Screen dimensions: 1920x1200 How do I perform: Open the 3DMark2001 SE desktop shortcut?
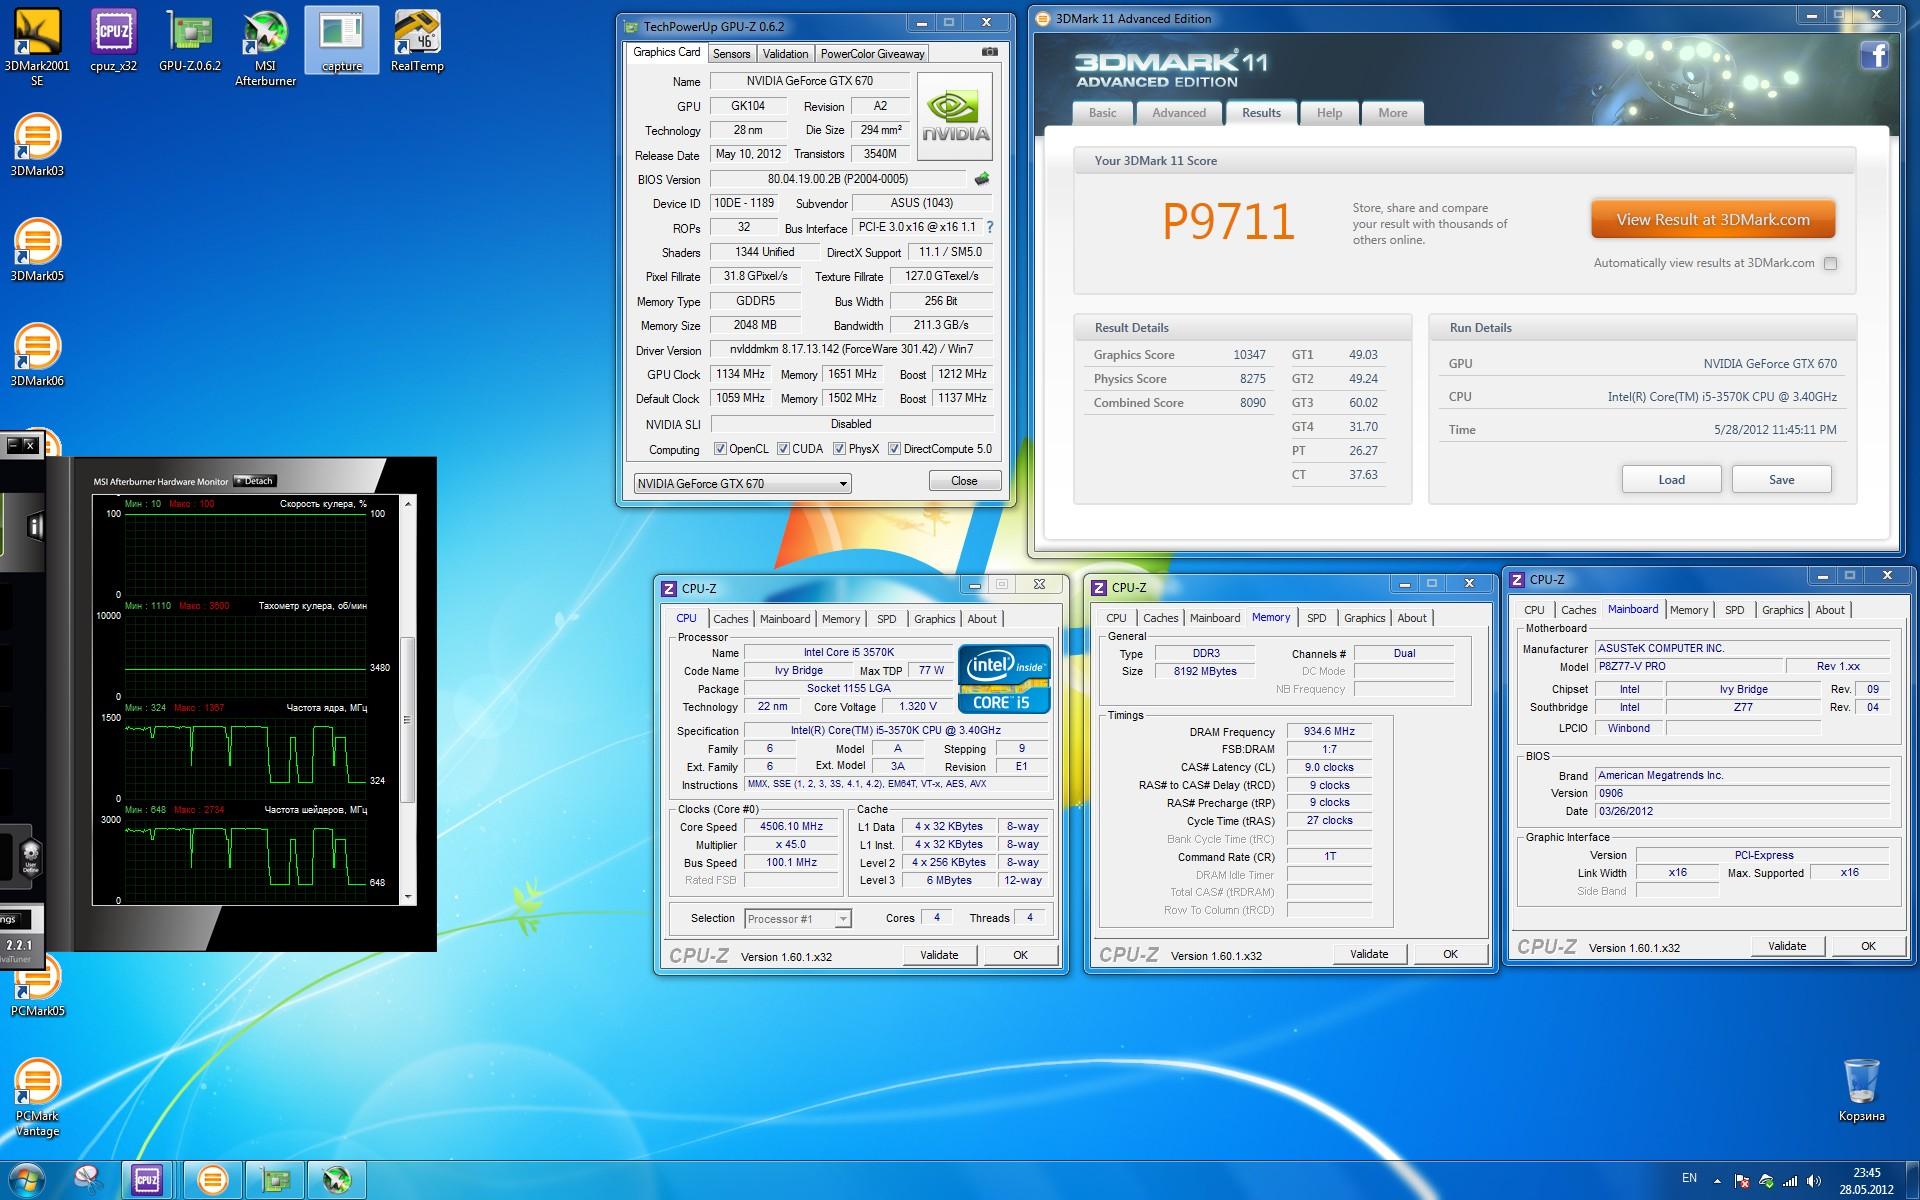37,48
